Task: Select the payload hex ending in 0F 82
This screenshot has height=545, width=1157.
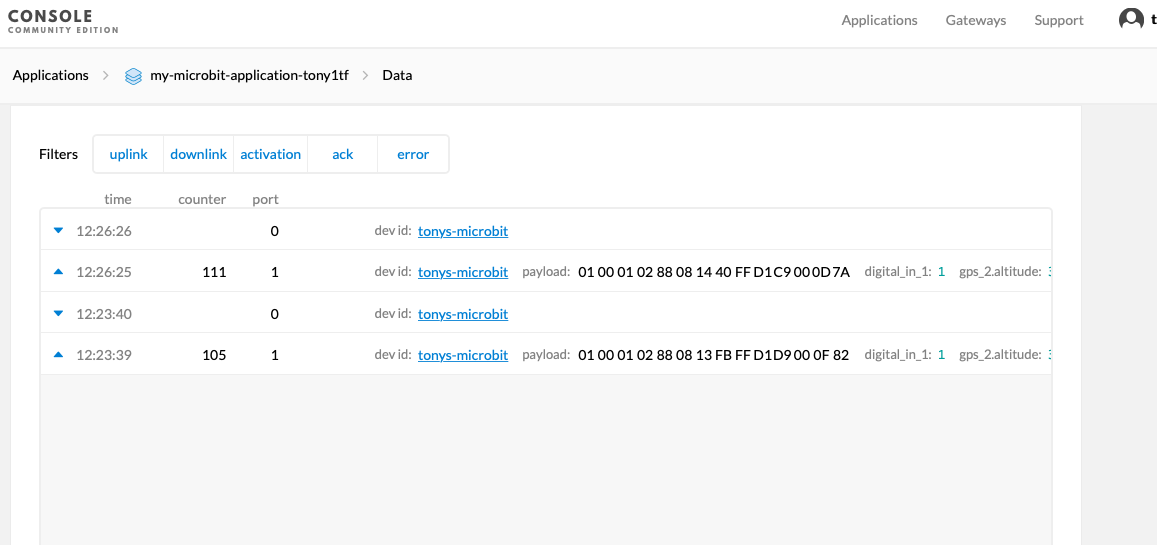Action: [713, 355]
